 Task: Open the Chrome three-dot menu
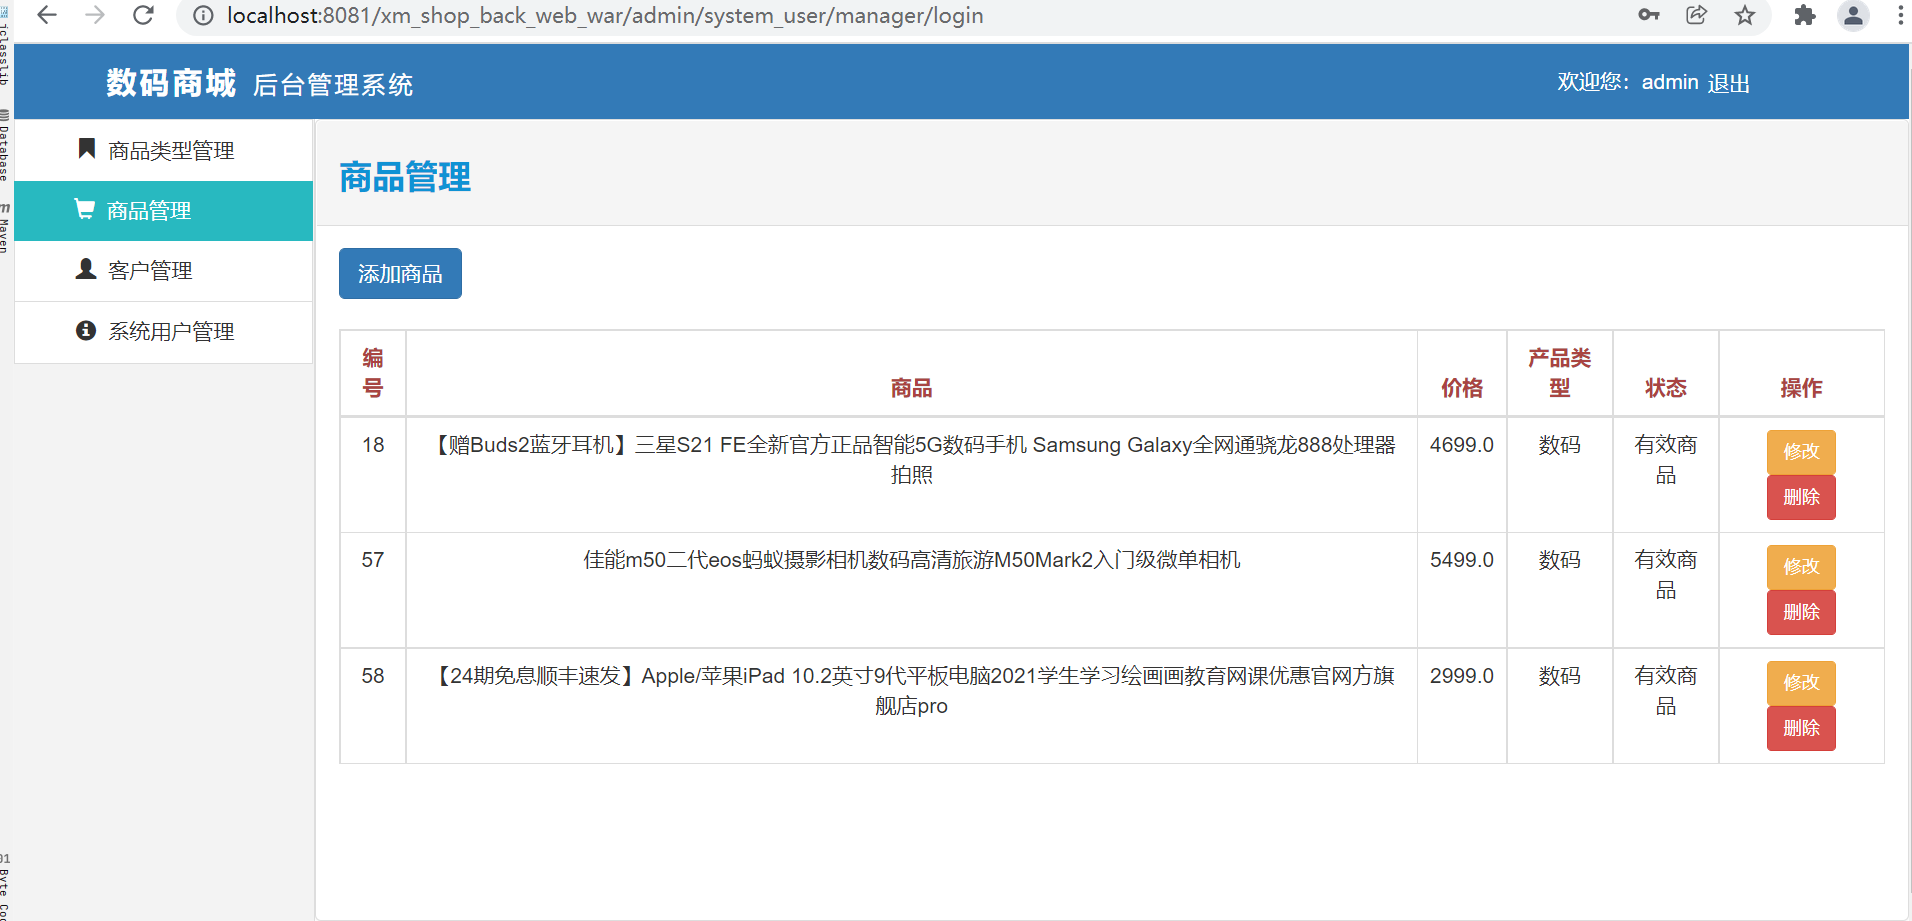coord(1899,16)
